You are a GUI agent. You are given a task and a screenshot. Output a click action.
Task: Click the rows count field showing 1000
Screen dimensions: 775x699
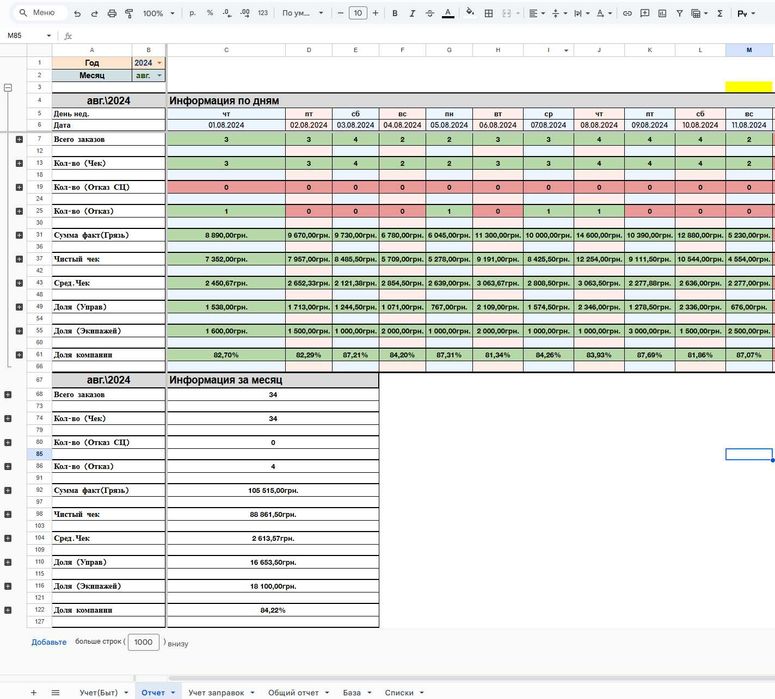143,642
